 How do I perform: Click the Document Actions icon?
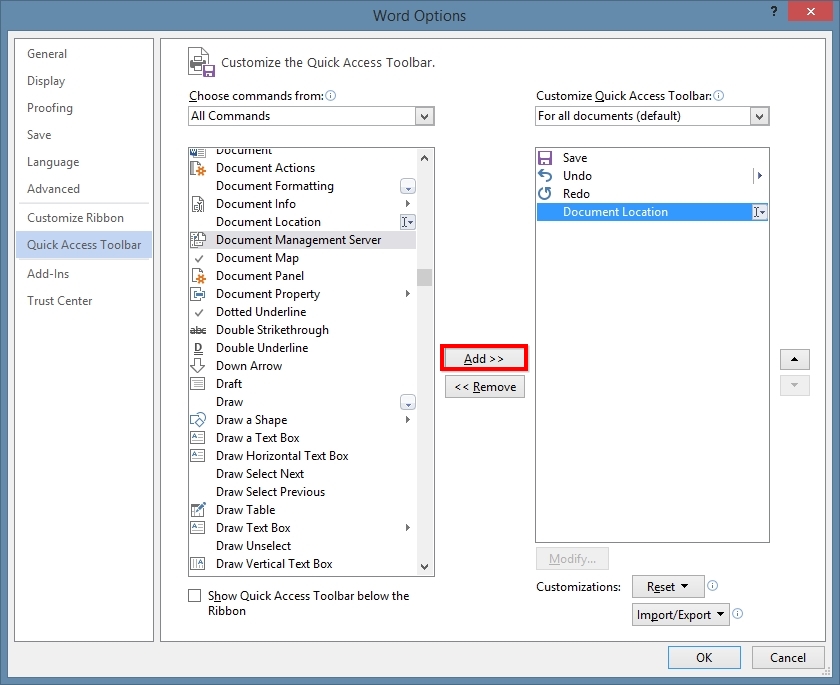coord(198,168)
